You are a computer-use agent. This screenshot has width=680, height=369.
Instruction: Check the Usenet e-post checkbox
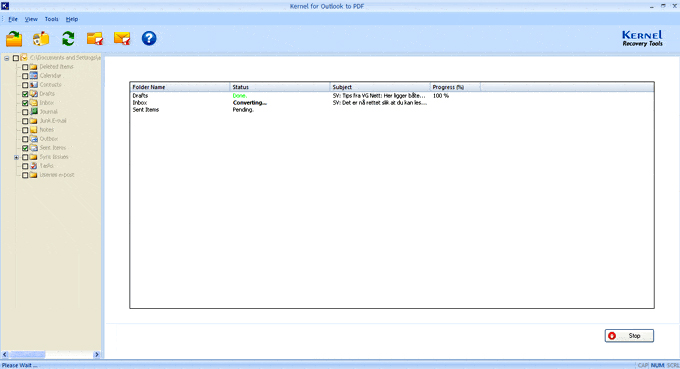point(25,176)
